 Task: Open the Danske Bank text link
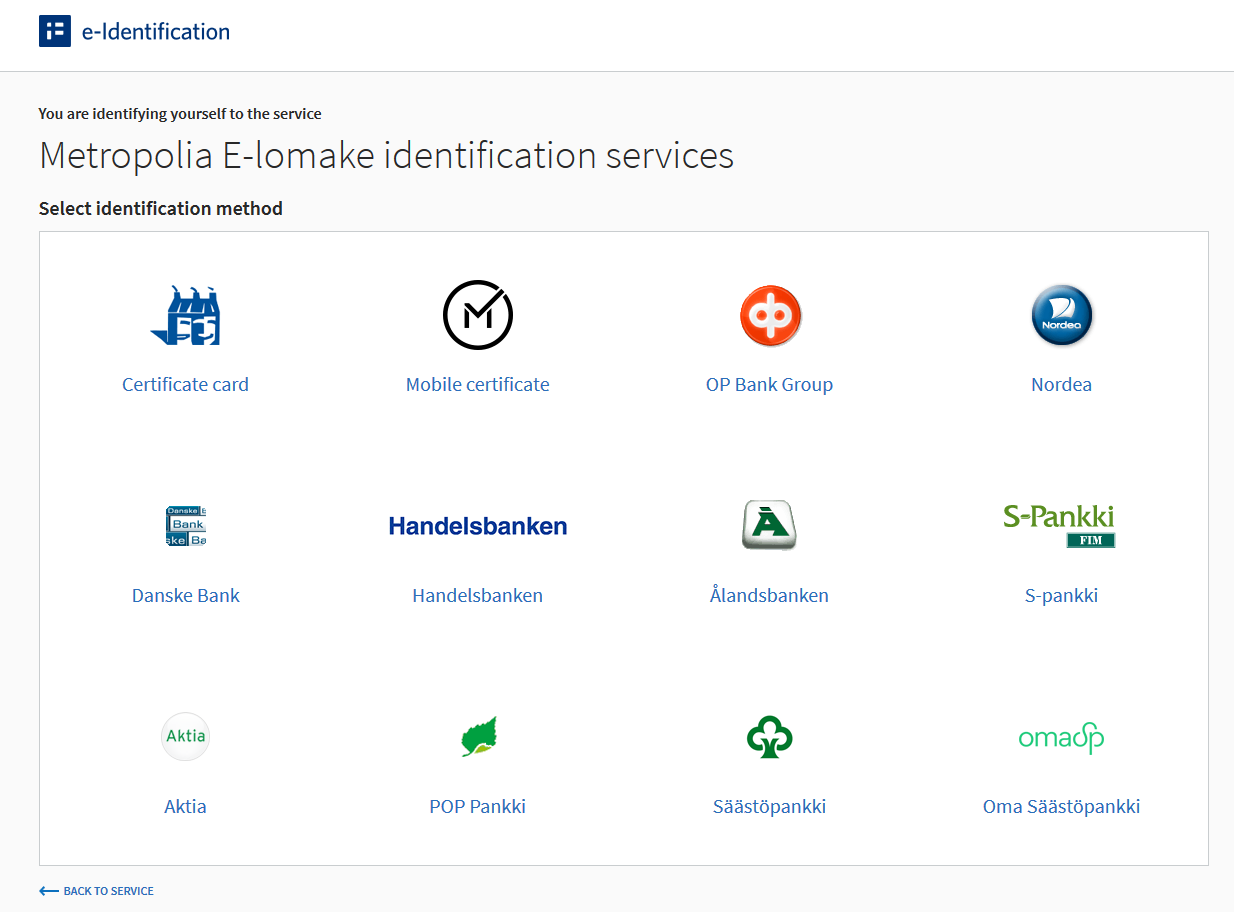[x=186, y=596]
